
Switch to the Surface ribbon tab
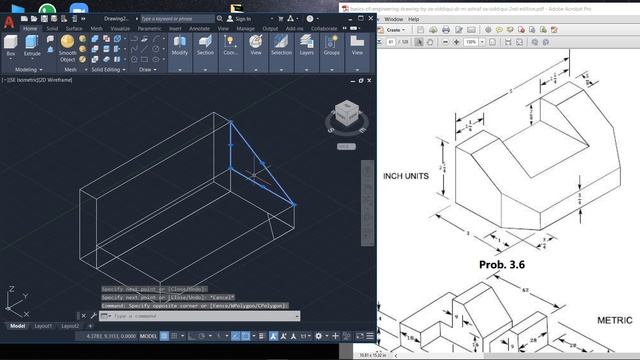pos(74,29)
